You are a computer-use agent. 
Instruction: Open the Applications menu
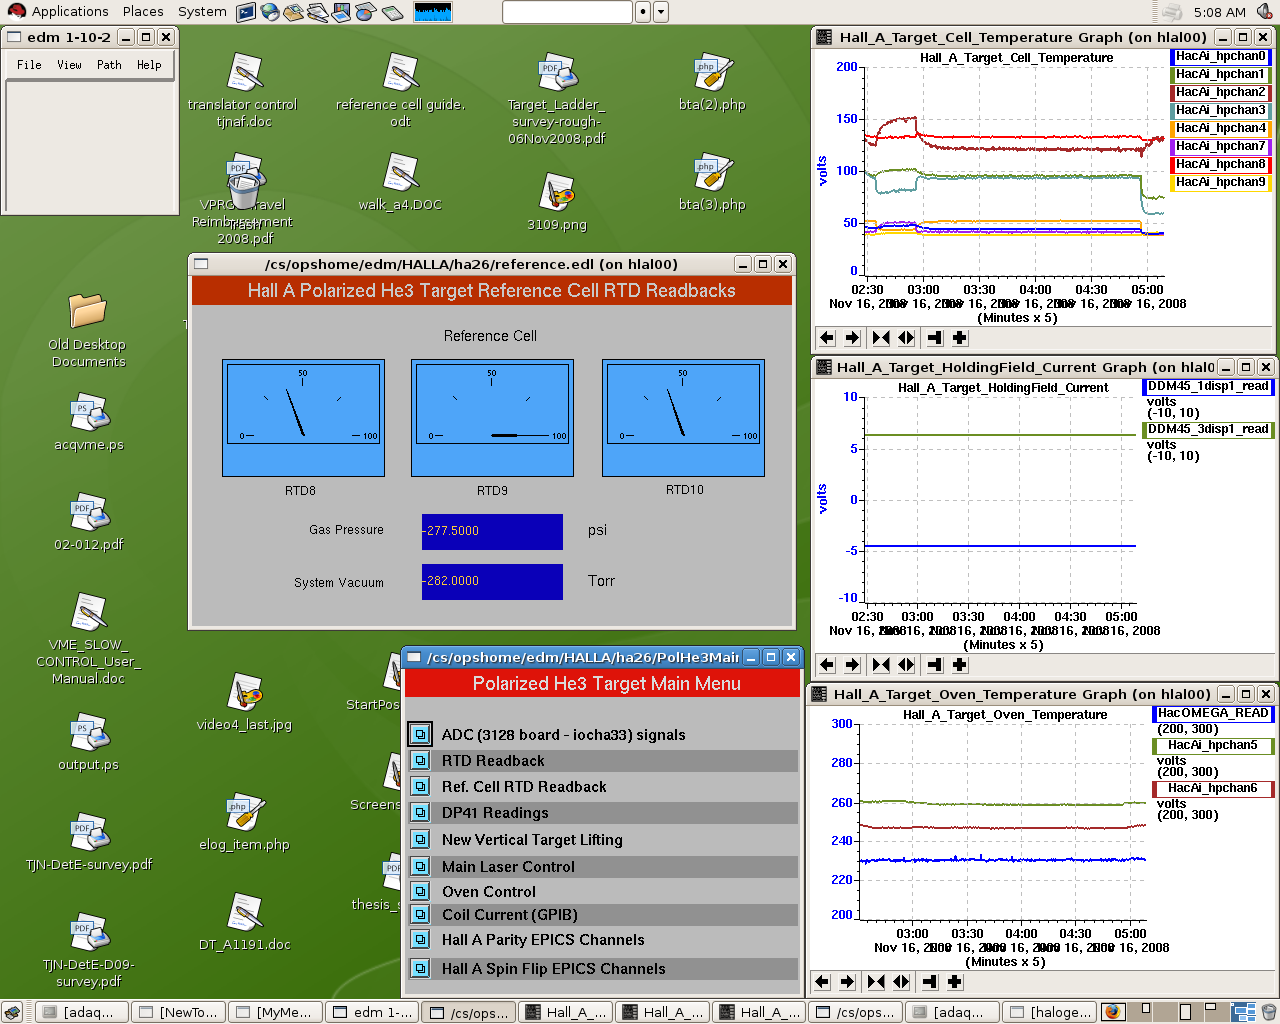pos(58,12)
